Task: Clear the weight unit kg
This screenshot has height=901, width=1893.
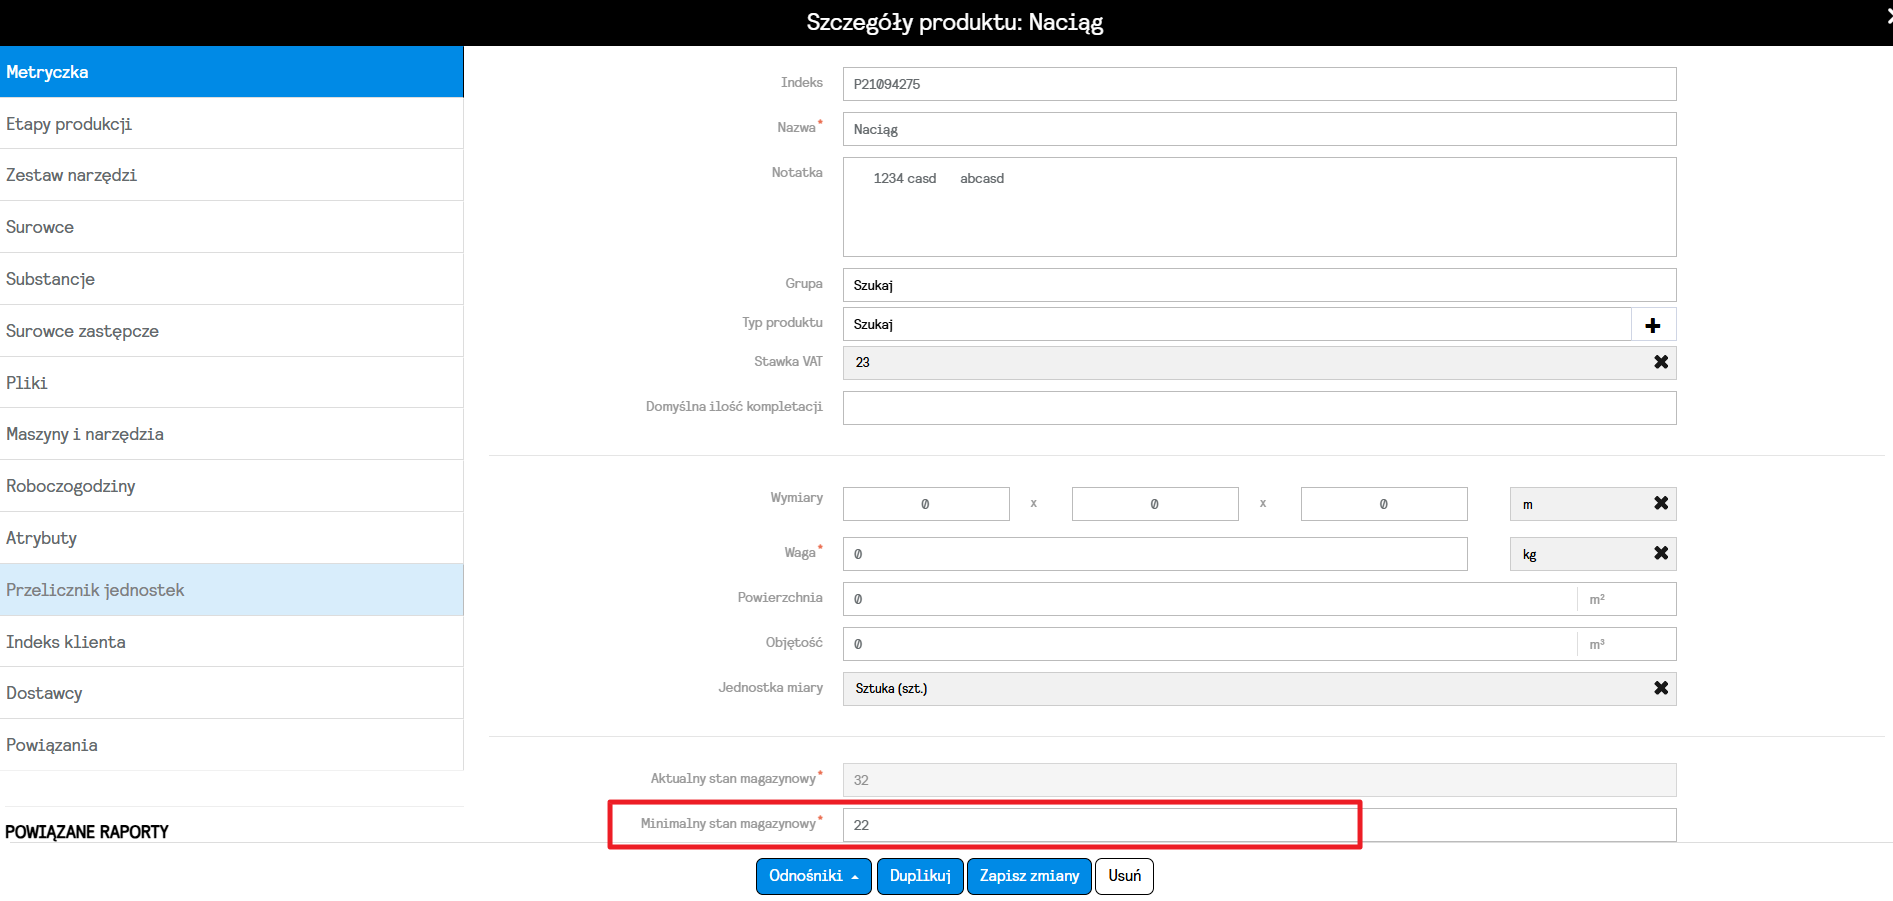Action: tap(1661, 553)
